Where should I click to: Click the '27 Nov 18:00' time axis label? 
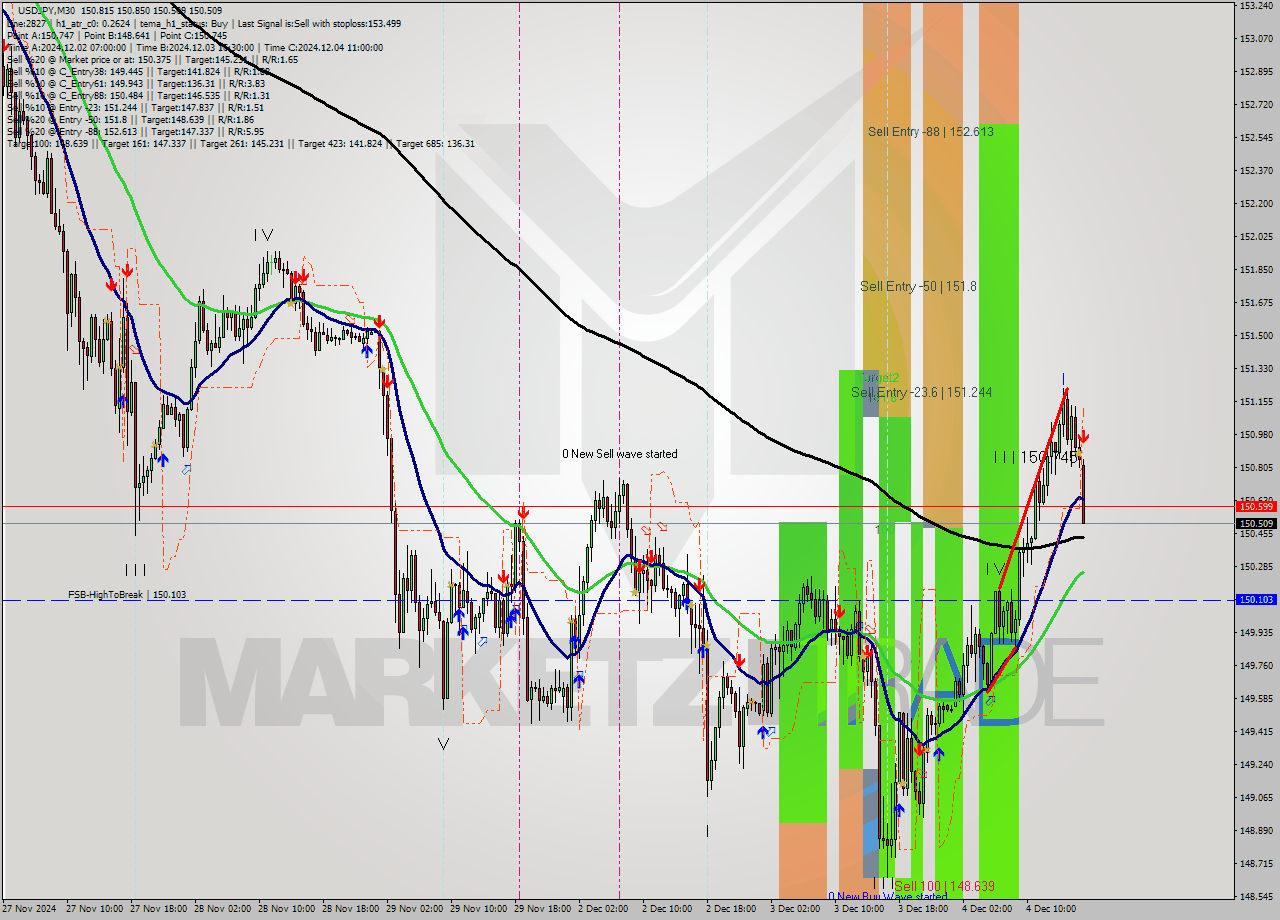[158, 909]
